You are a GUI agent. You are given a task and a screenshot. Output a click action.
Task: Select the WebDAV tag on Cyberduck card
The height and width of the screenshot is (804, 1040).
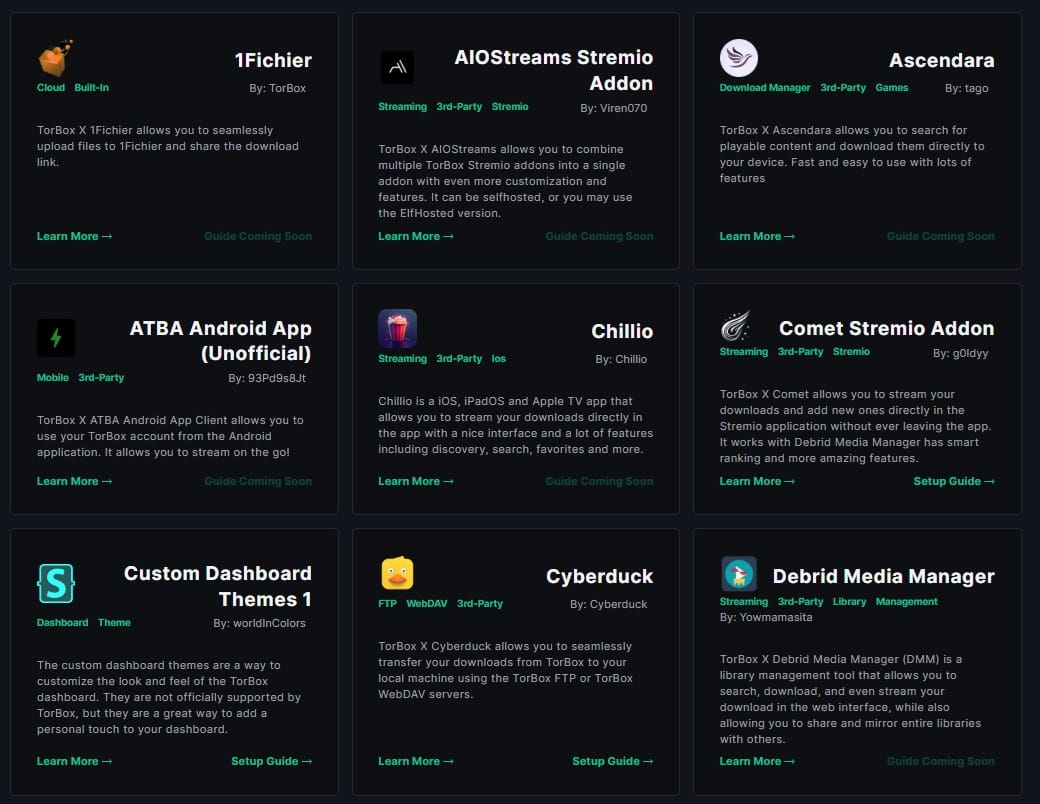coord(426,604)
